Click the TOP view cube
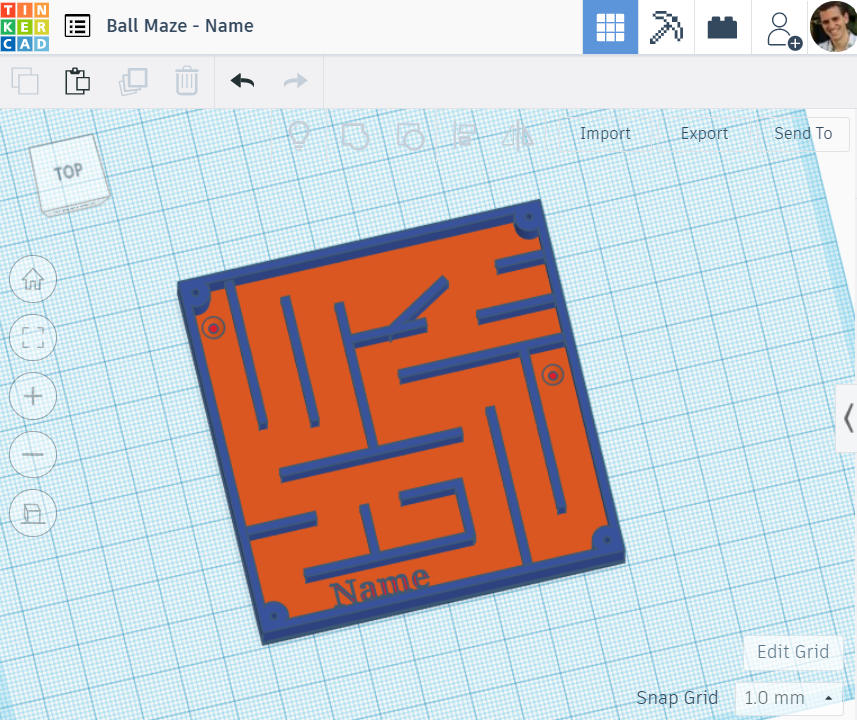This screenshot has height=720, width=857. click(67, 172)
